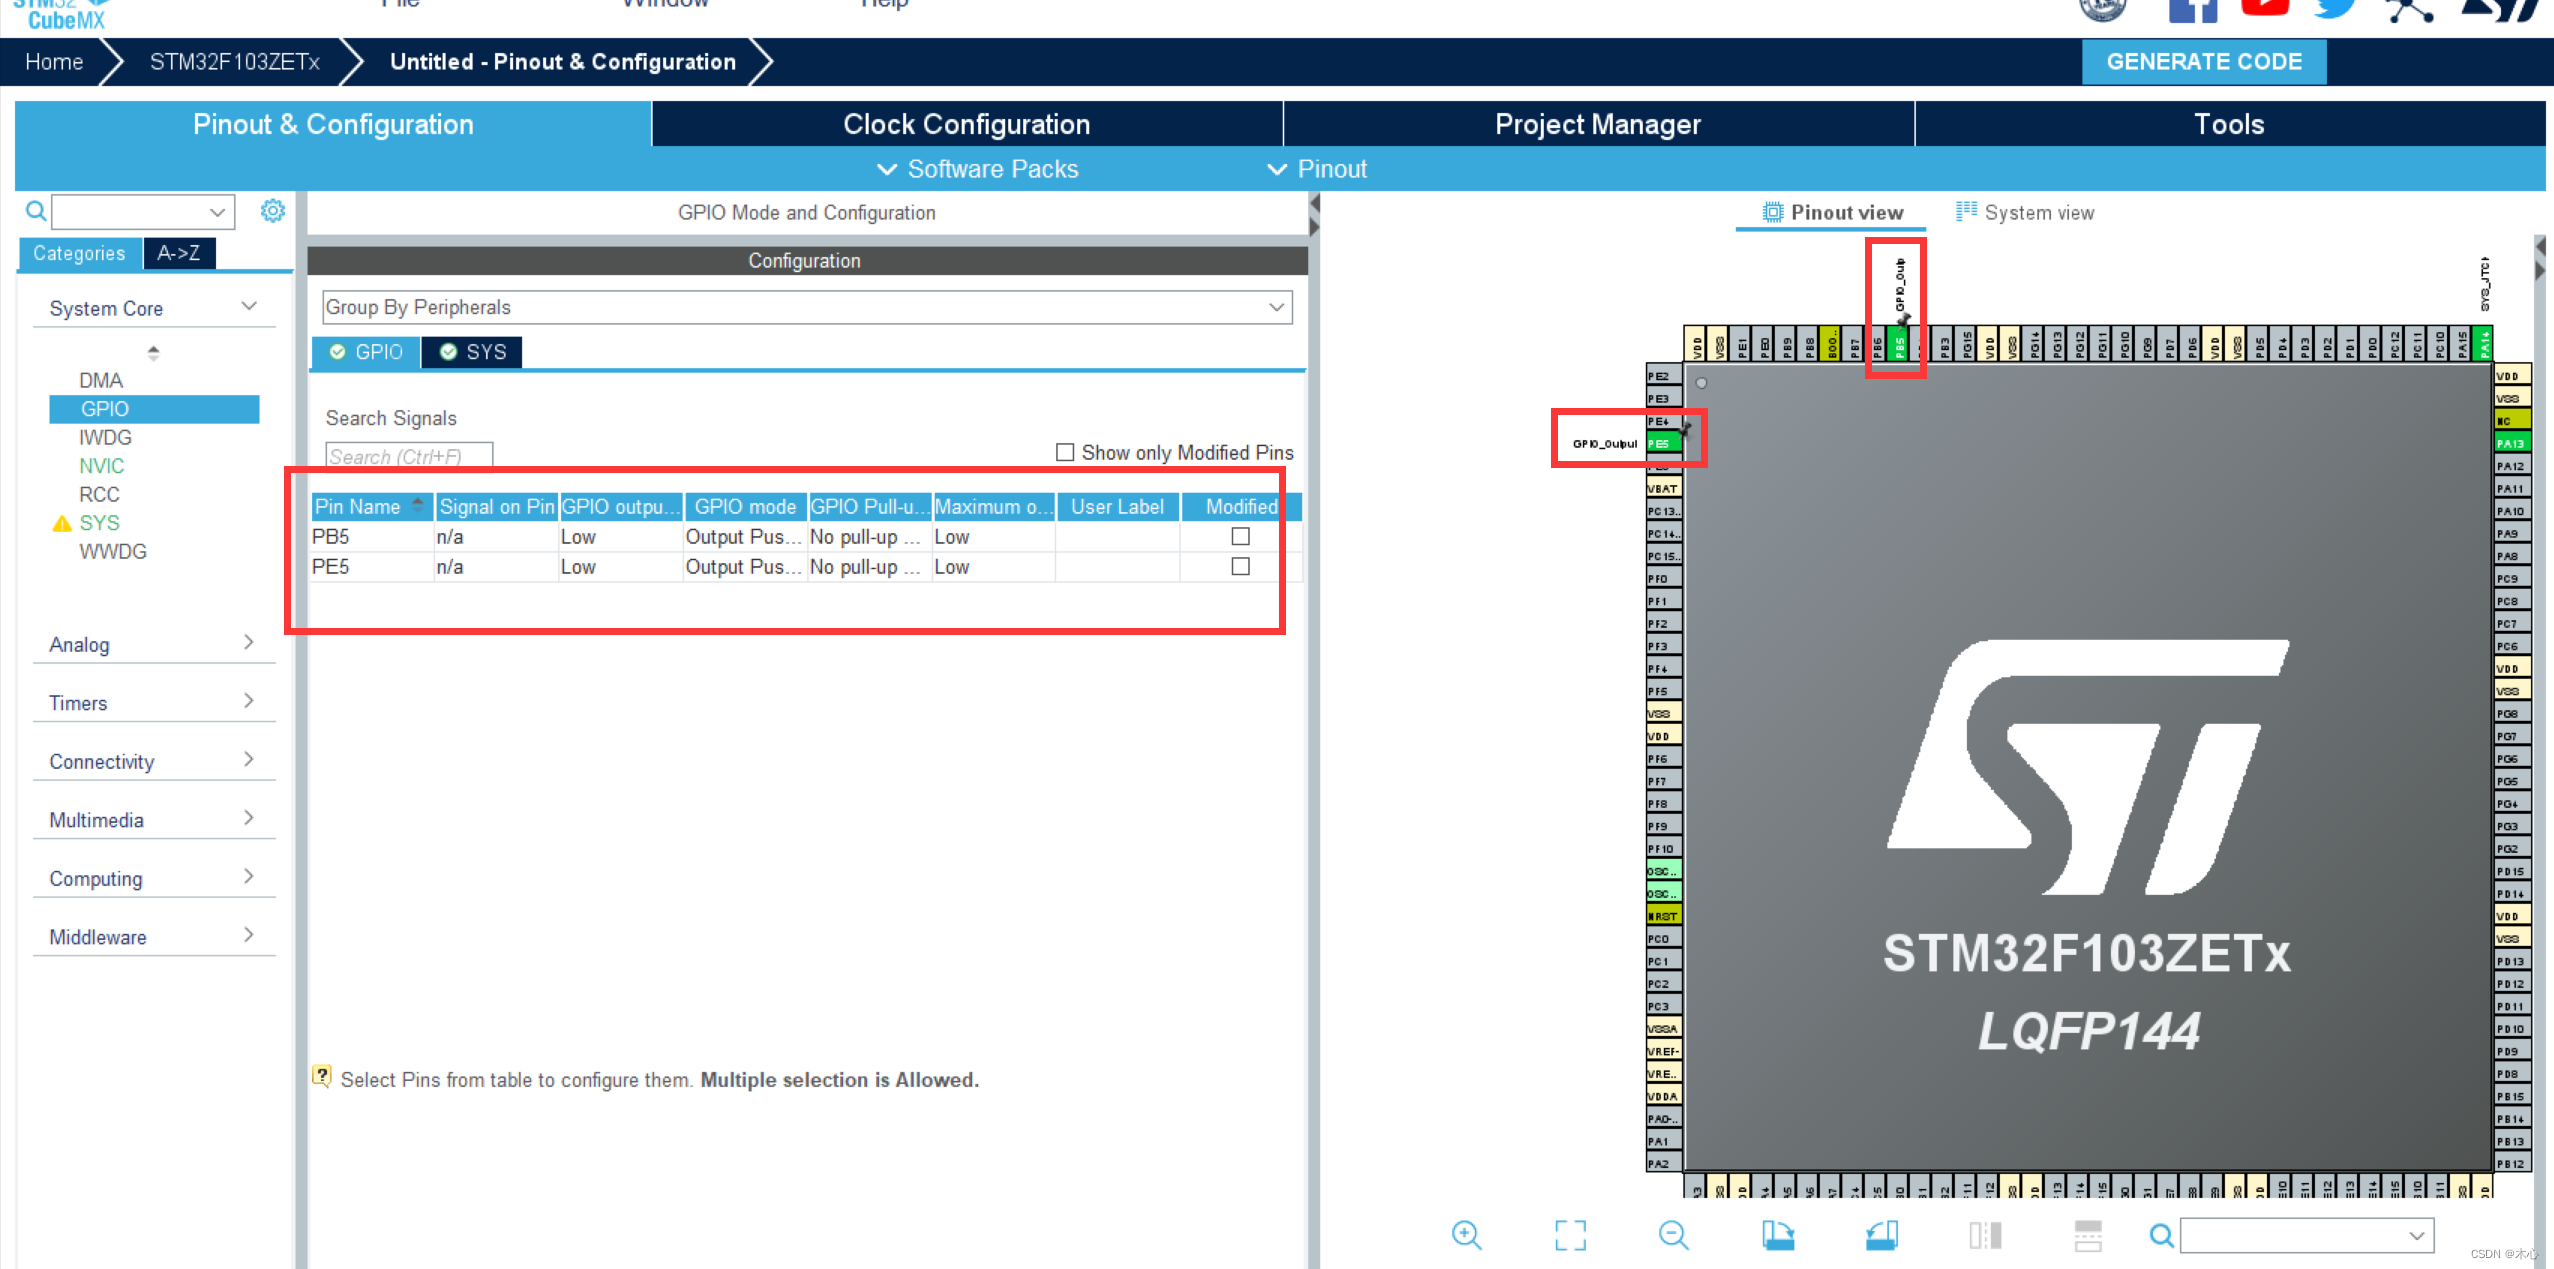Select the green PB5 pin on the chip

point(1899,345)
